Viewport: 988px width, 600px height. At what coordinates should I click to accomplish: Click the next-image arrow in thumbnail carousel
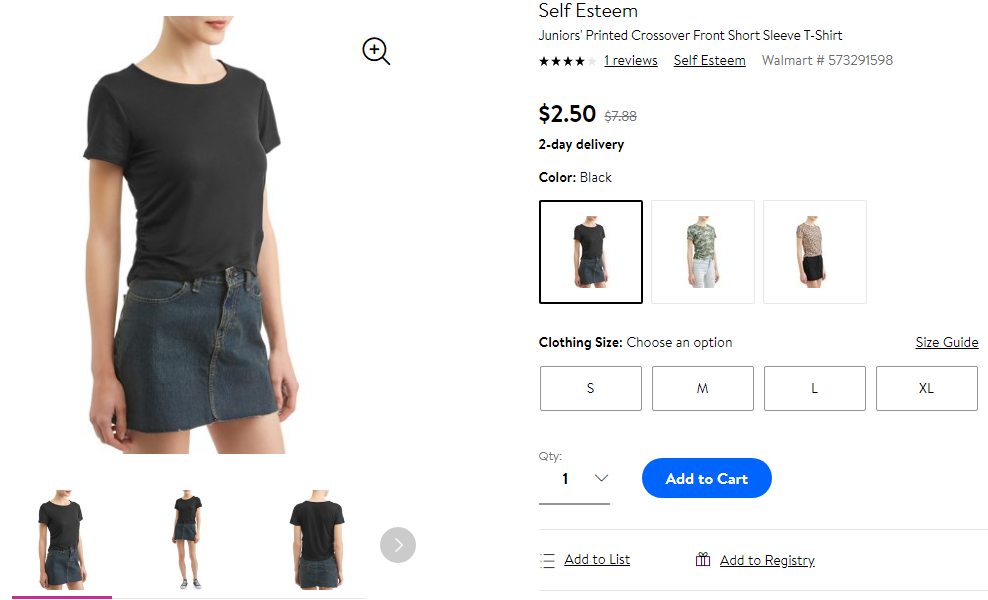click(x=398, y=545)
